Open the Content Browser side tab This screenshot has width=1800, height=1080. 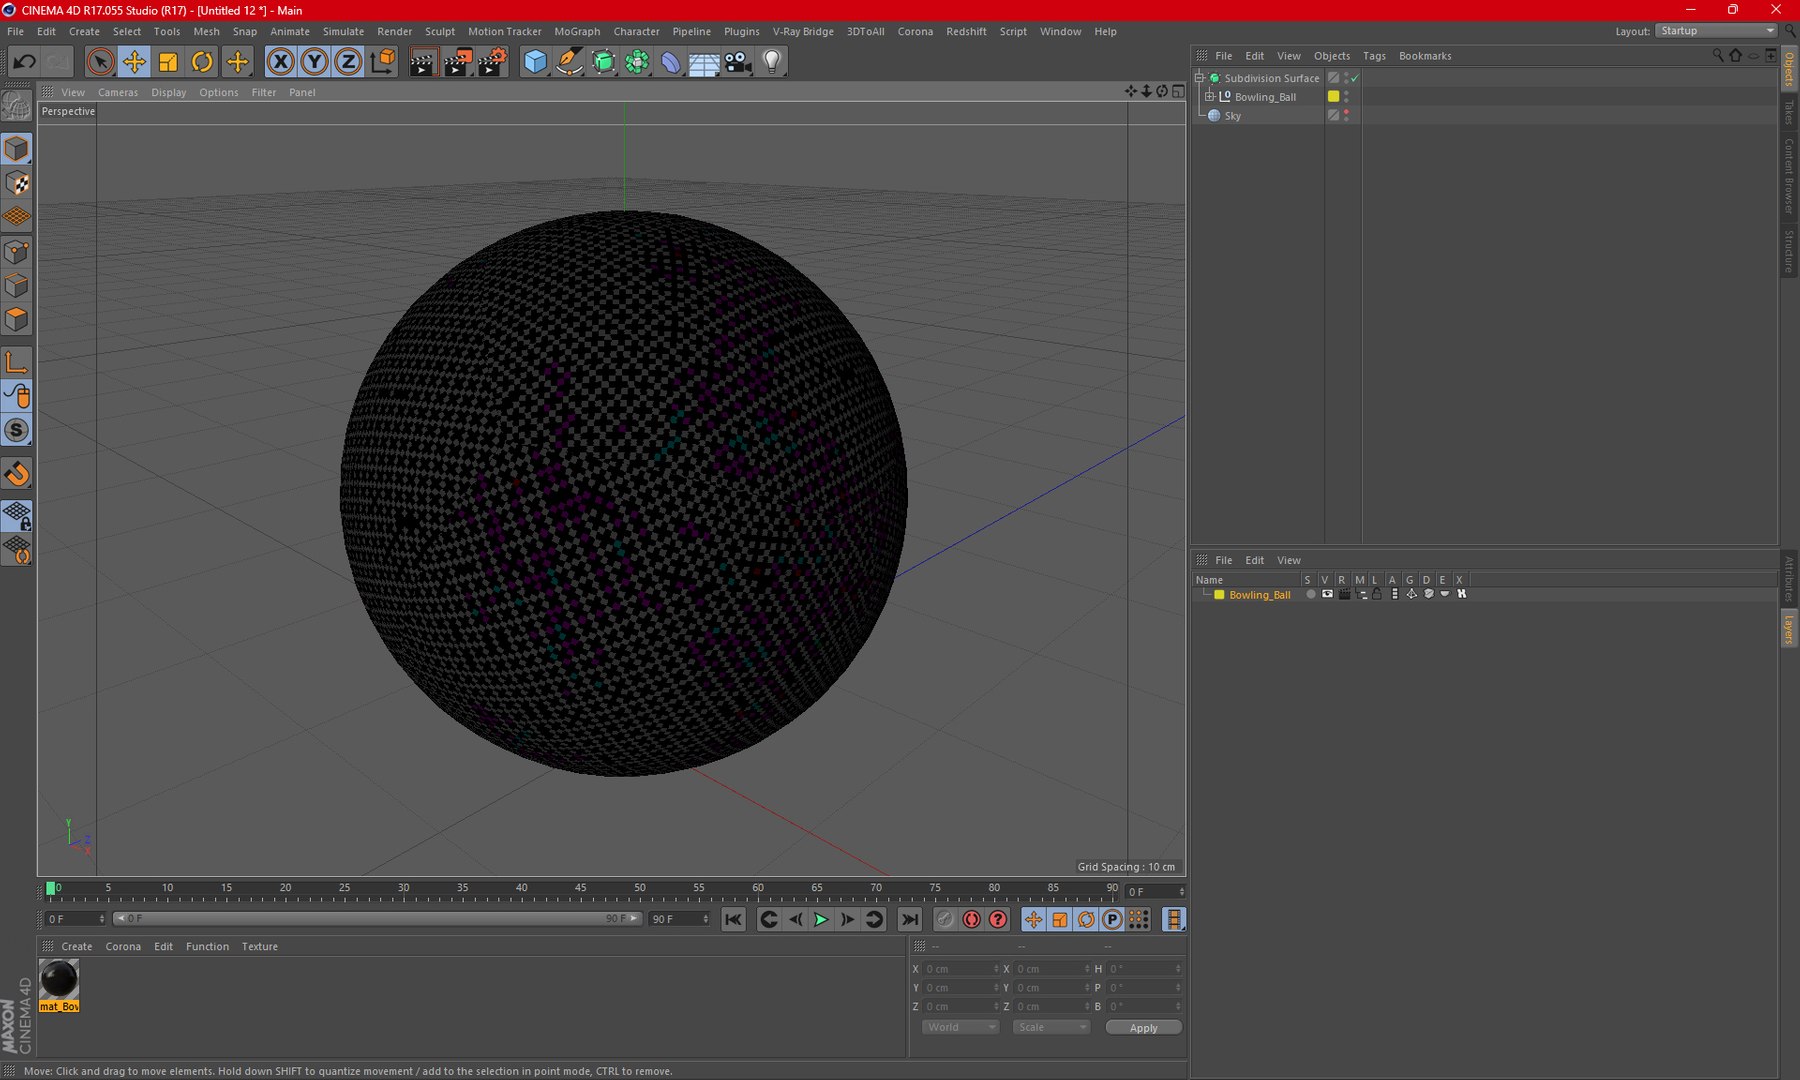pos(1789,177)
